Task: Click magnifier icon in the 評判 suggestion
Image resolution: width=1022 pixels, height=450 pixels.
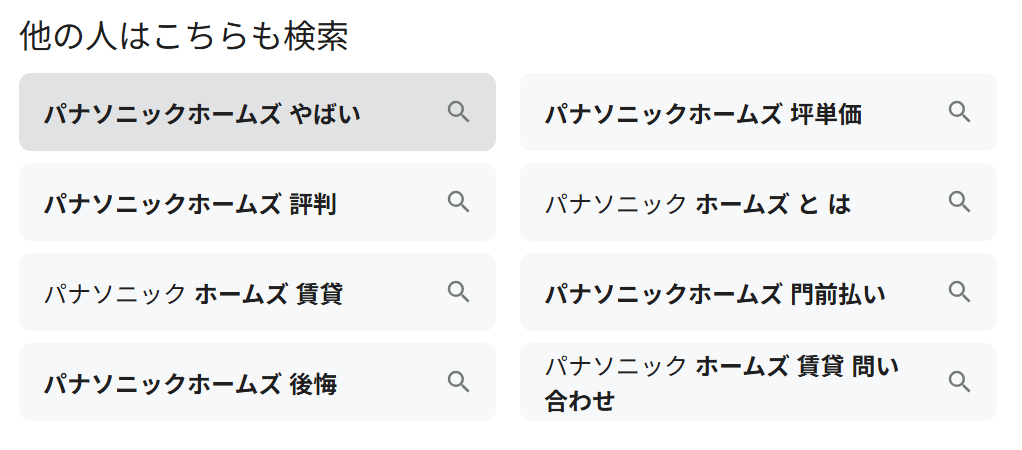Action: tap(458, 202)
